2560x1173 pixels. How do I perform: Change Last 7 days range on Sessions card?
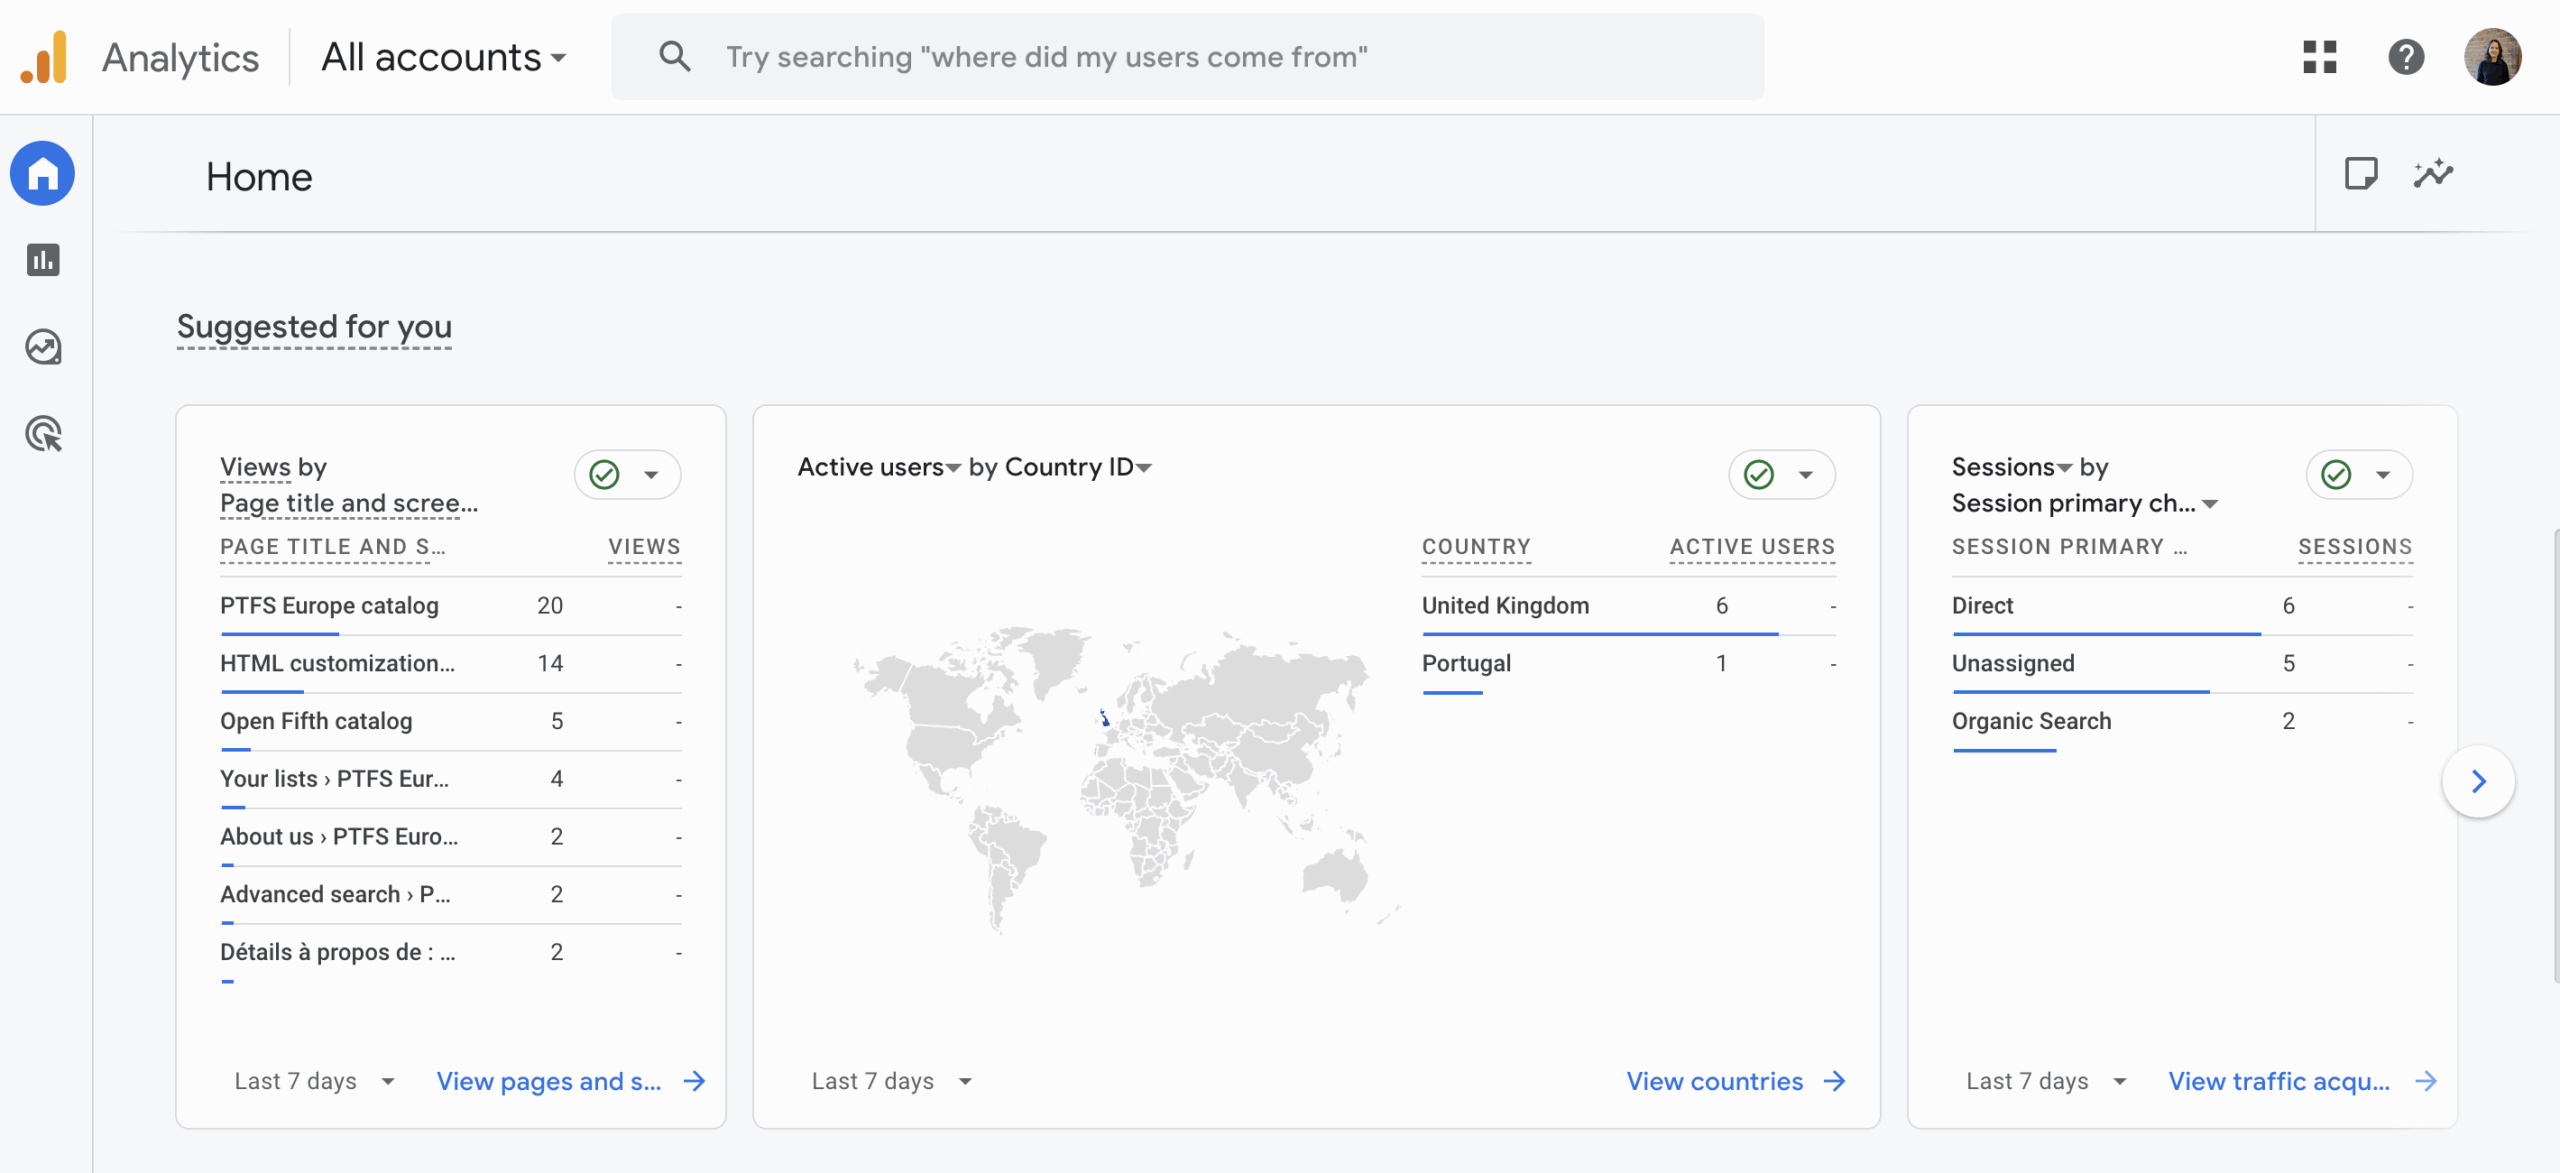2047,1081
